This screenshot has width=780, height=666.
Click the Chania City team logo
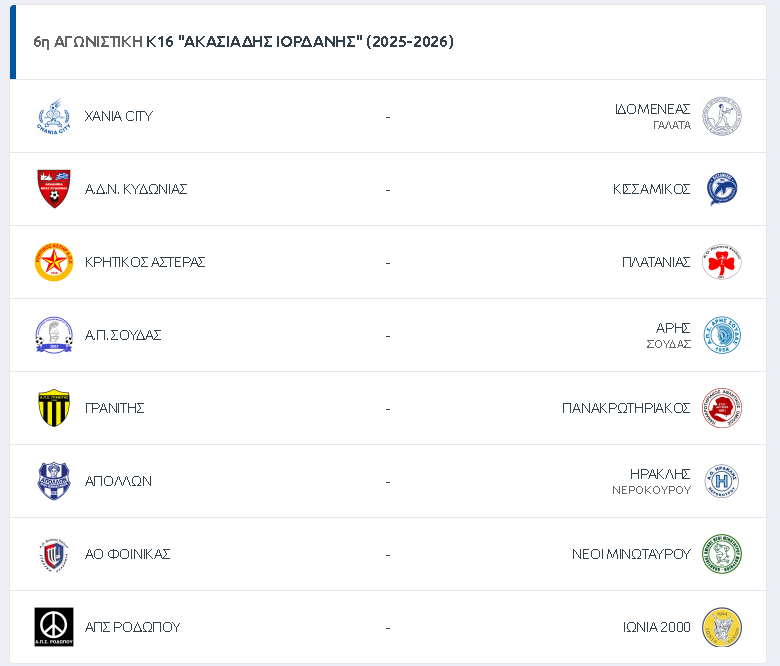[53, 116]
